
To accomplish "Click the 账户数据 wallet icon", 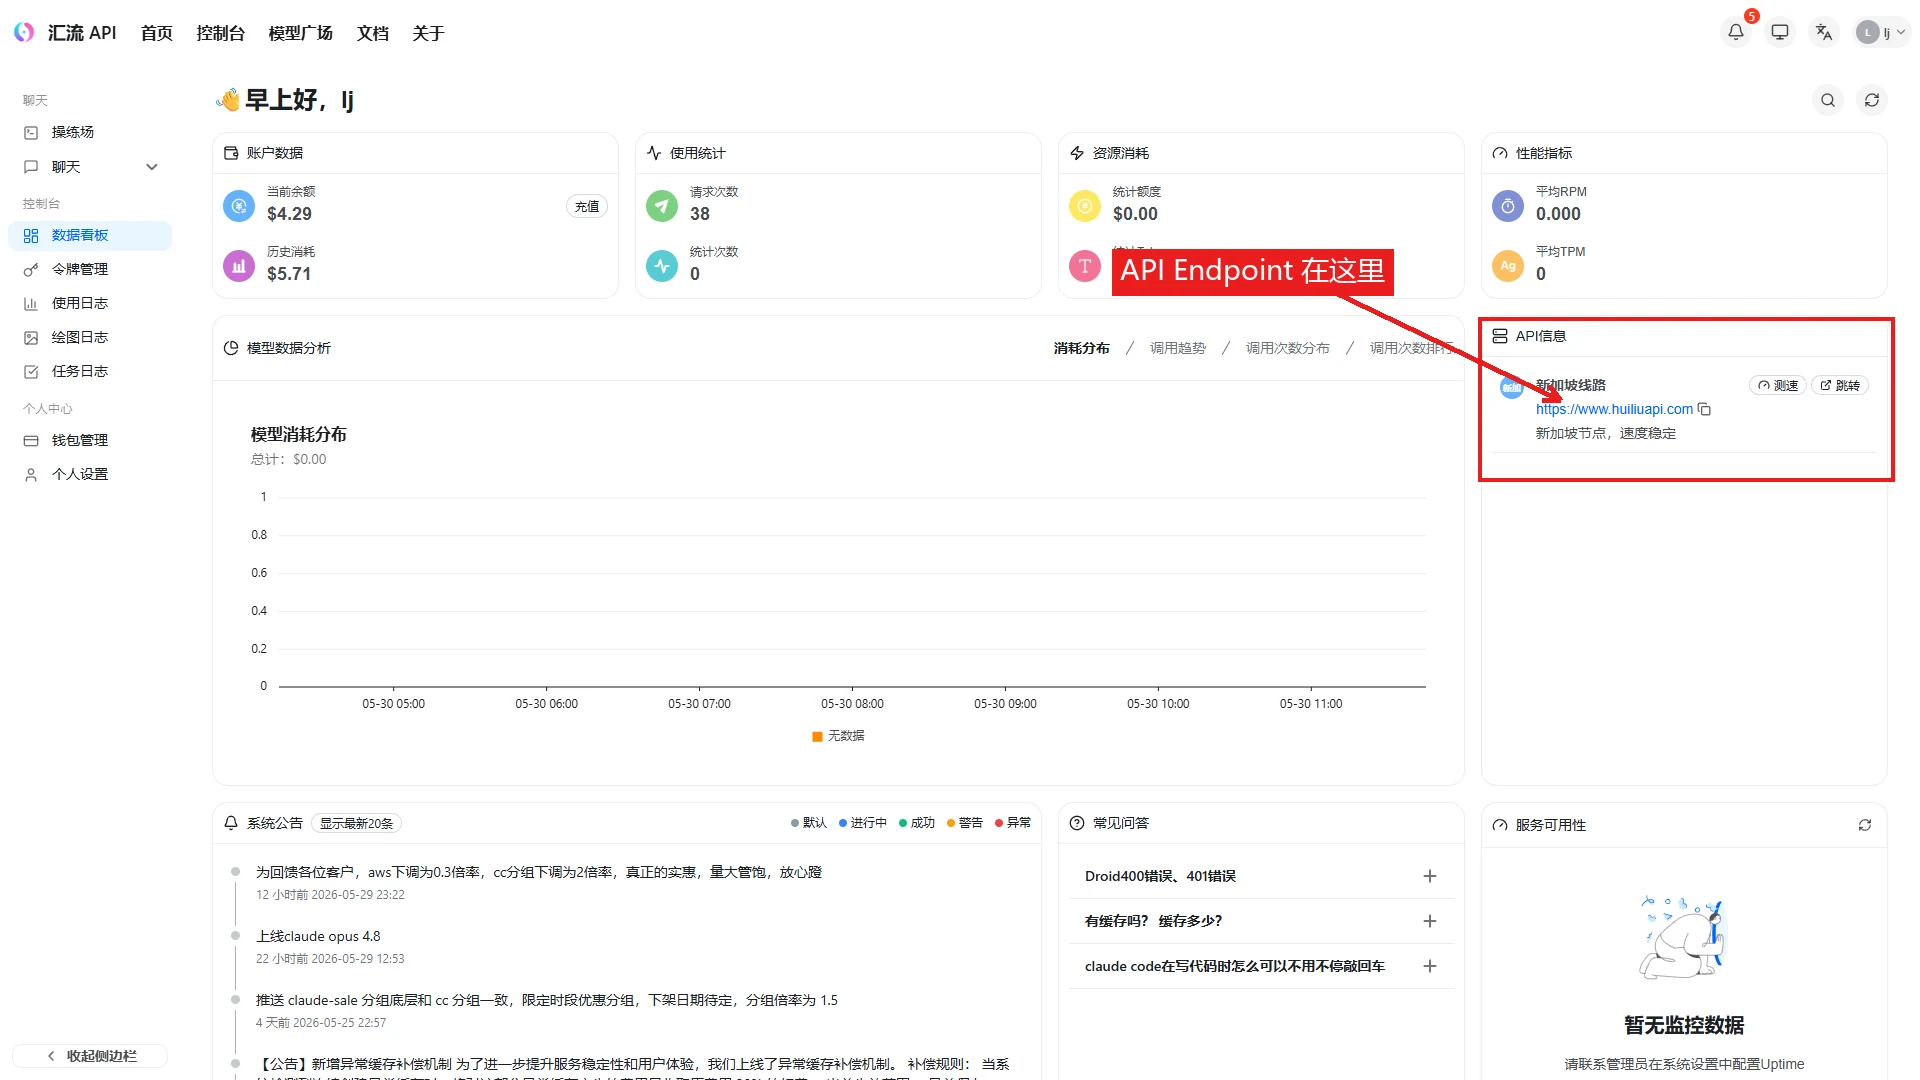I will tap(231, 153).
